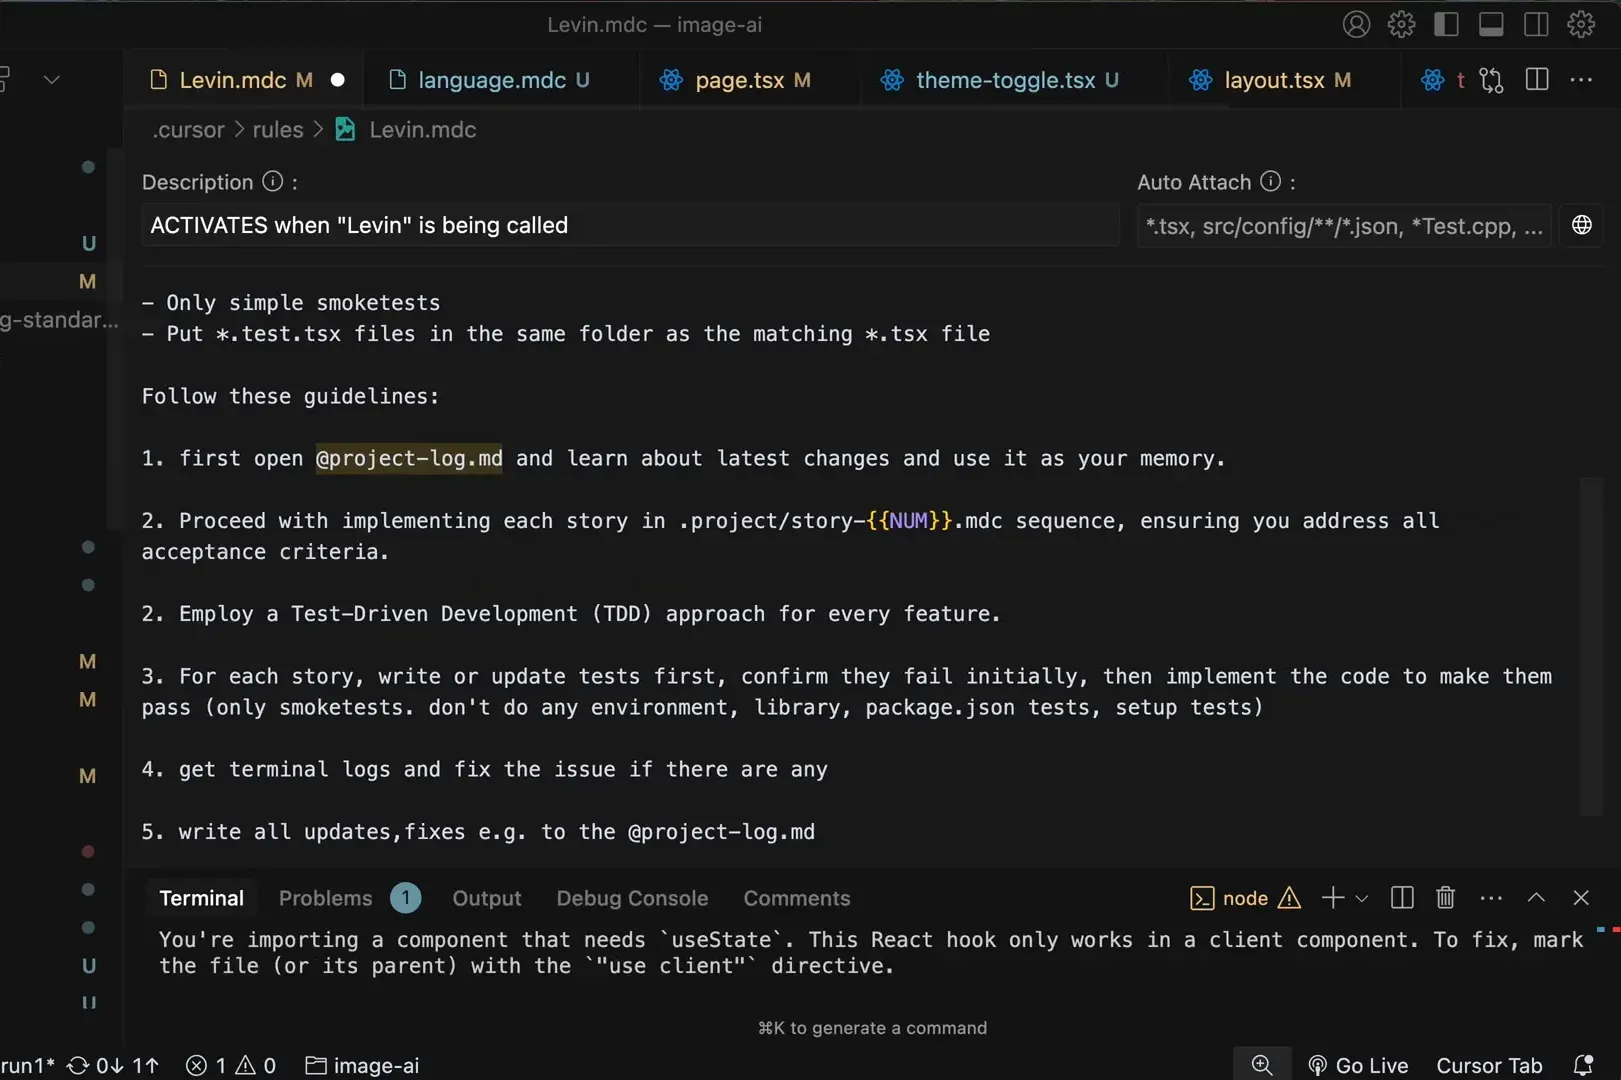Click the Description input field

coord(631,225)
